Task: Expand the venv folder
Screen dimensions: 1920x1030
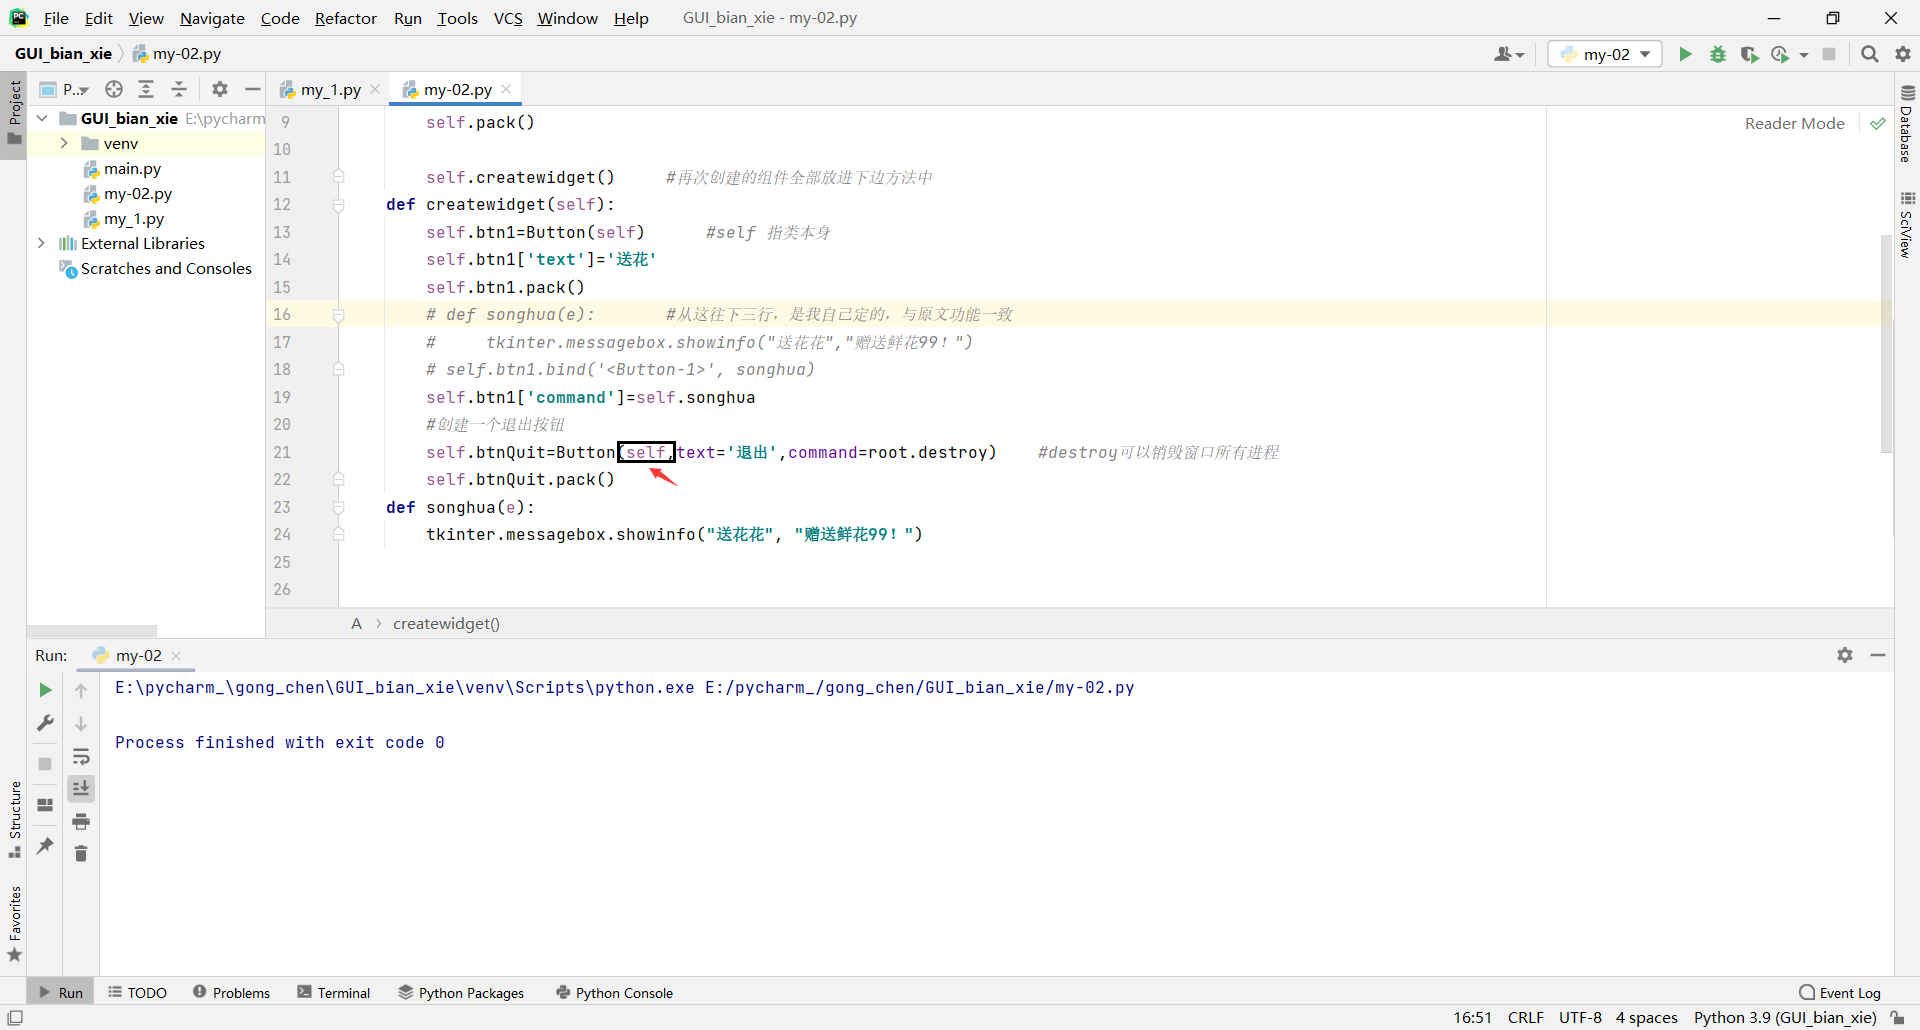Action: 64,143
